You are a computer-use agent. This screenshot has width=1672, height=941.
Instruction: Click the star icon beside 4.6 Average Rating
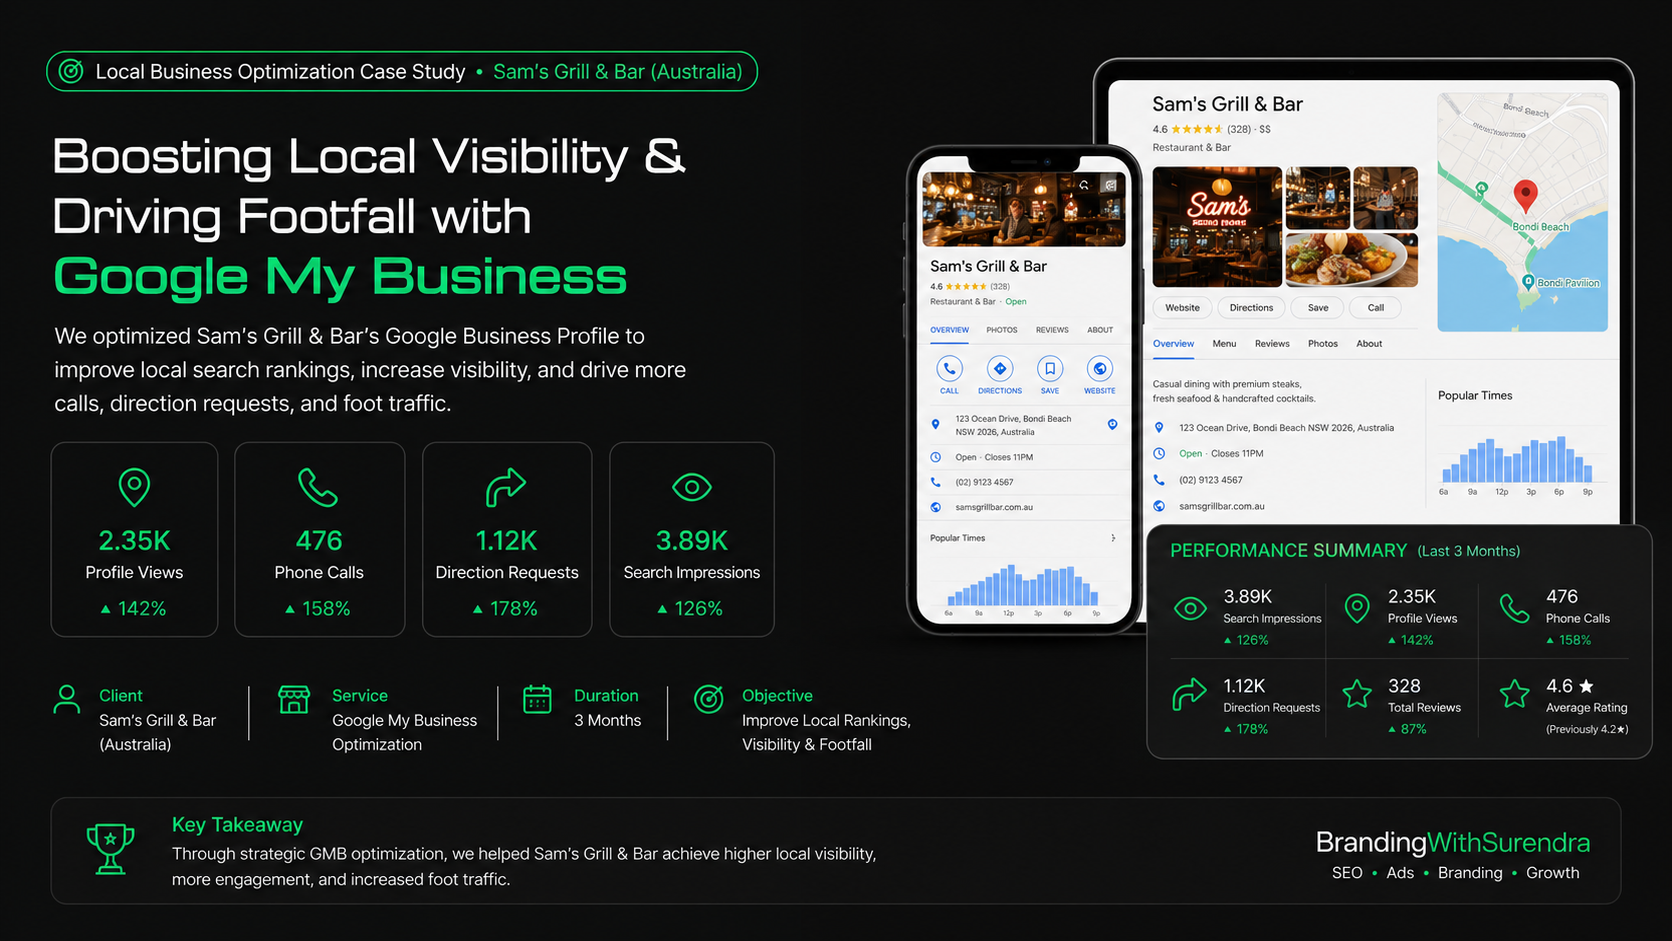pos(1515,694)
